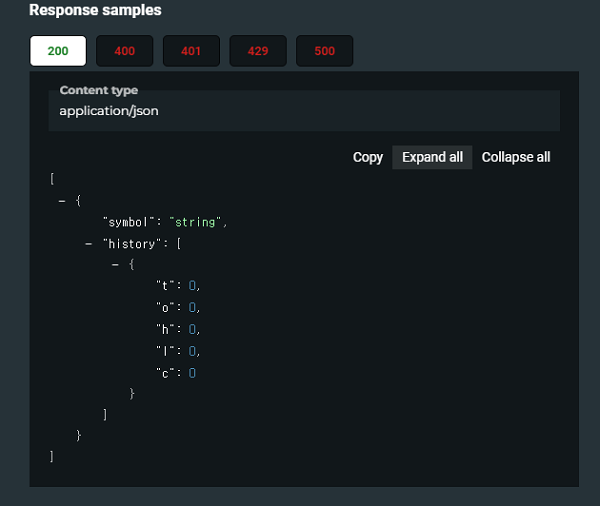Collapse the object inside history array
600x506 pixels.
click(115, 265)
